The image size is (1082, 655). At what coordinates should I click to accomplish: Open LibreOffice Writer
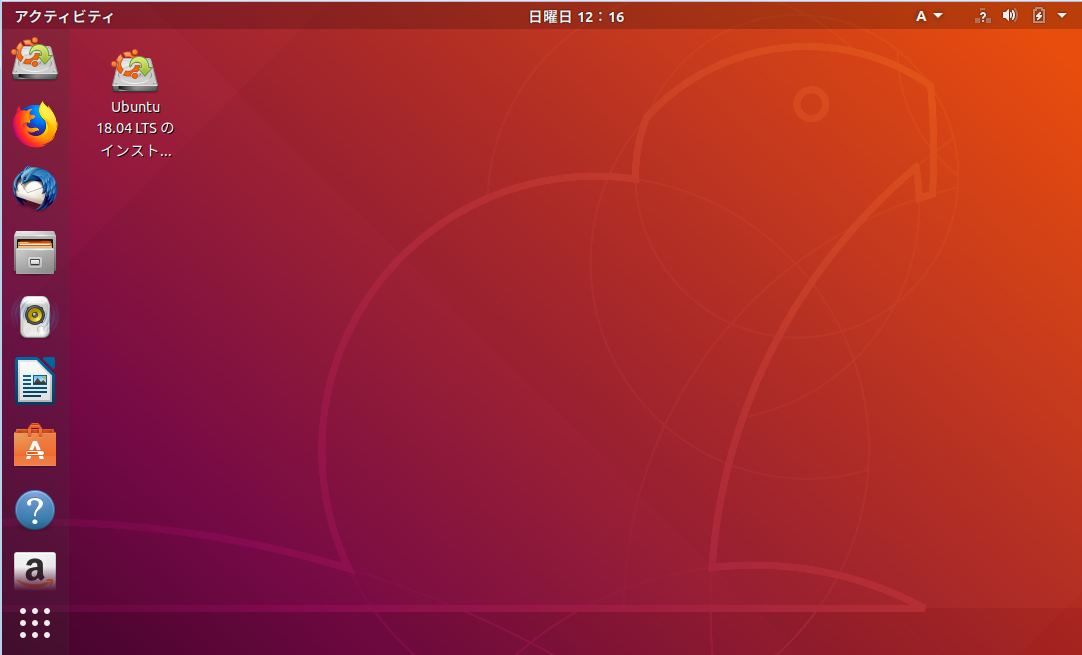35,381
